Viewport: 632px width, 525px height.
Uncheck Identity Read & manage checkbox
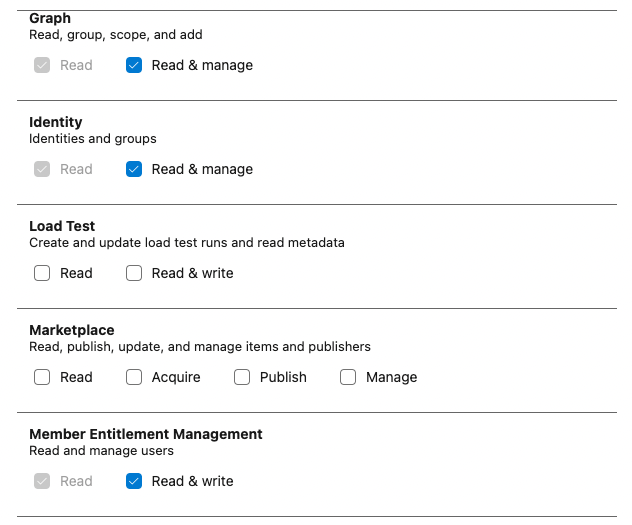(x=134, y=170)
